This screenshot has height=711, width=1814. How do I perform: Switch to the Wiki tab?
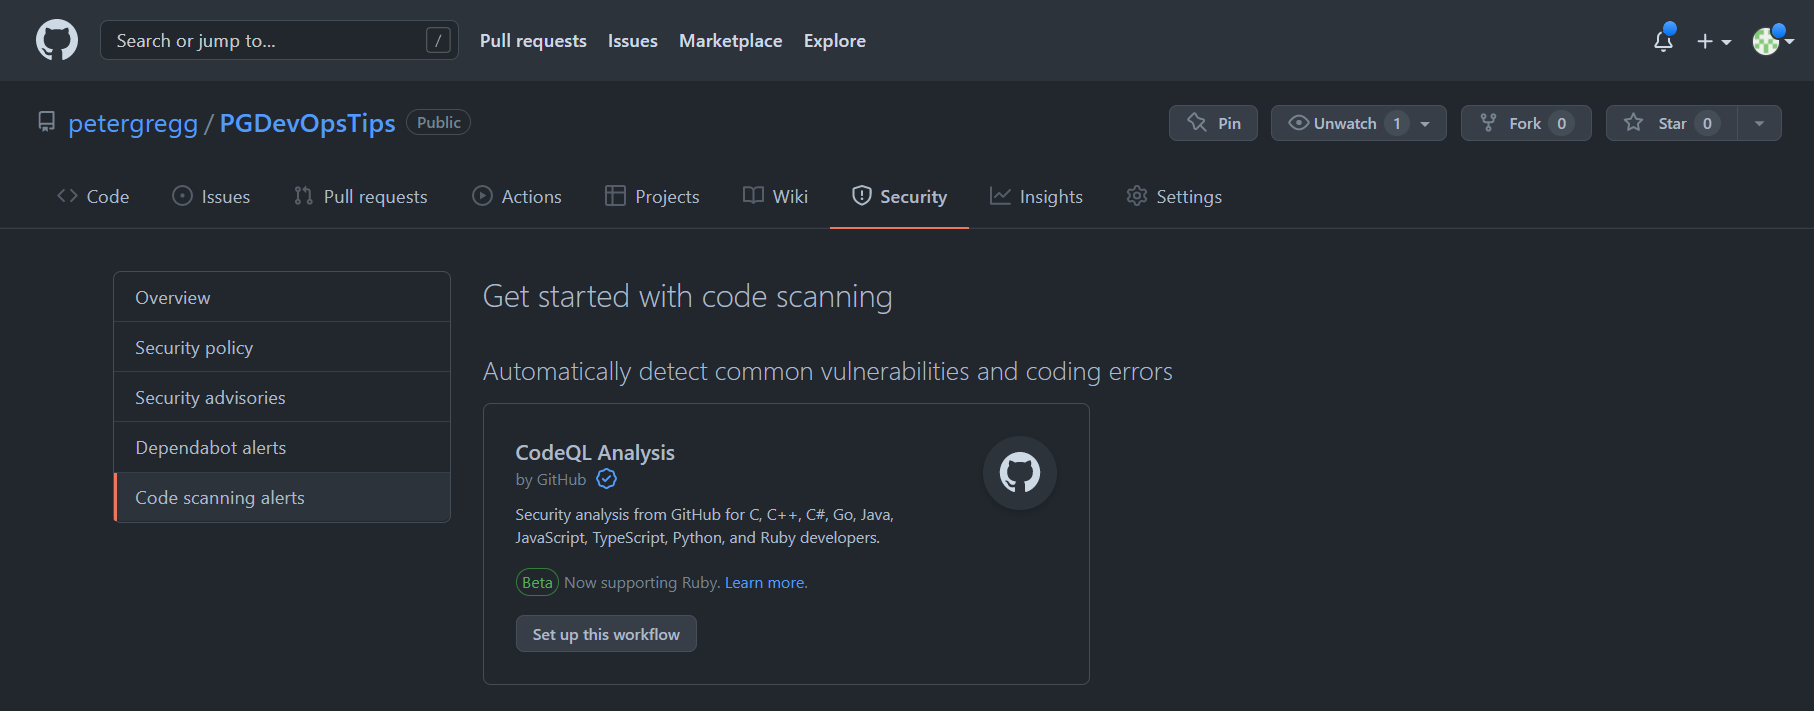click(x=775, y=196)
